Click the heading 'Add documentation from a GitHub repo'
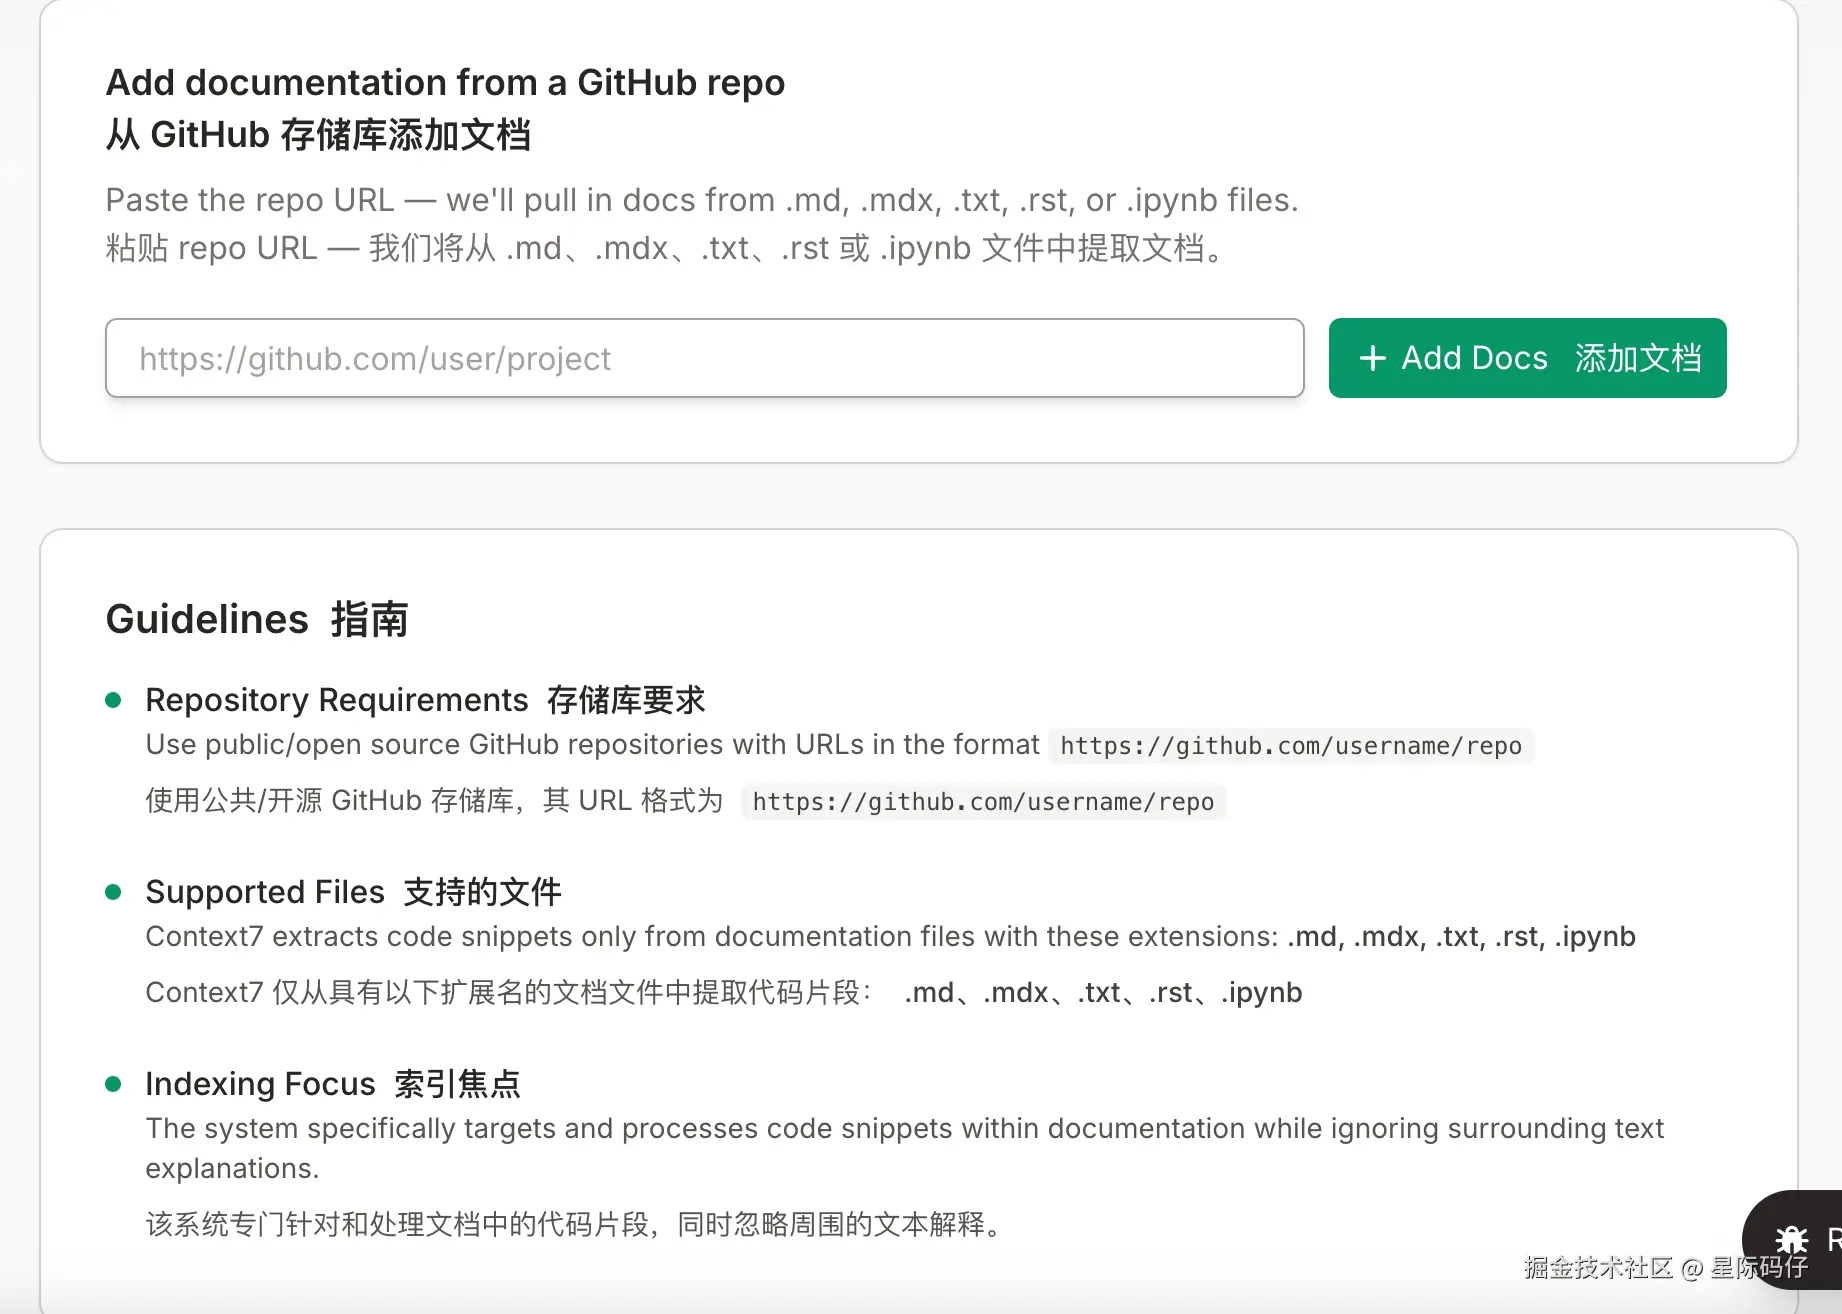The height and width of the screenshot is (1314, 1842). coord(445,82)
